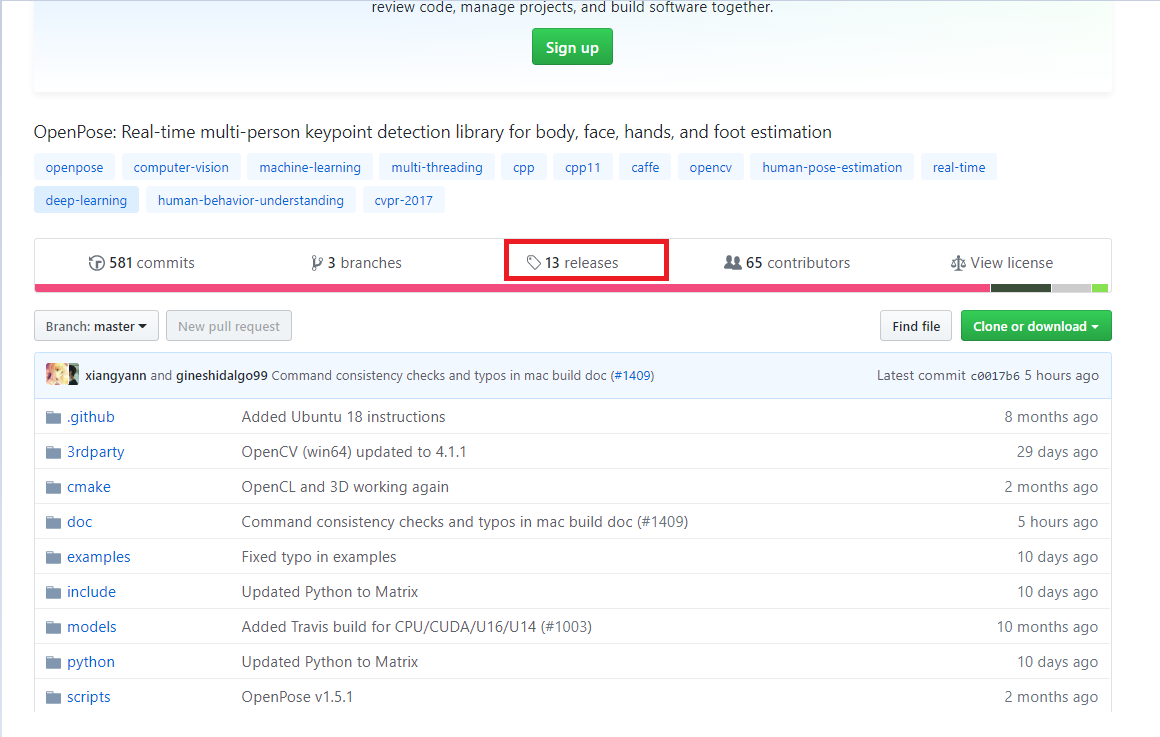The width and height of the screenshot is (1160, 737).
Task: Click the doc folder icon
Action: click(x=53, y=522)
